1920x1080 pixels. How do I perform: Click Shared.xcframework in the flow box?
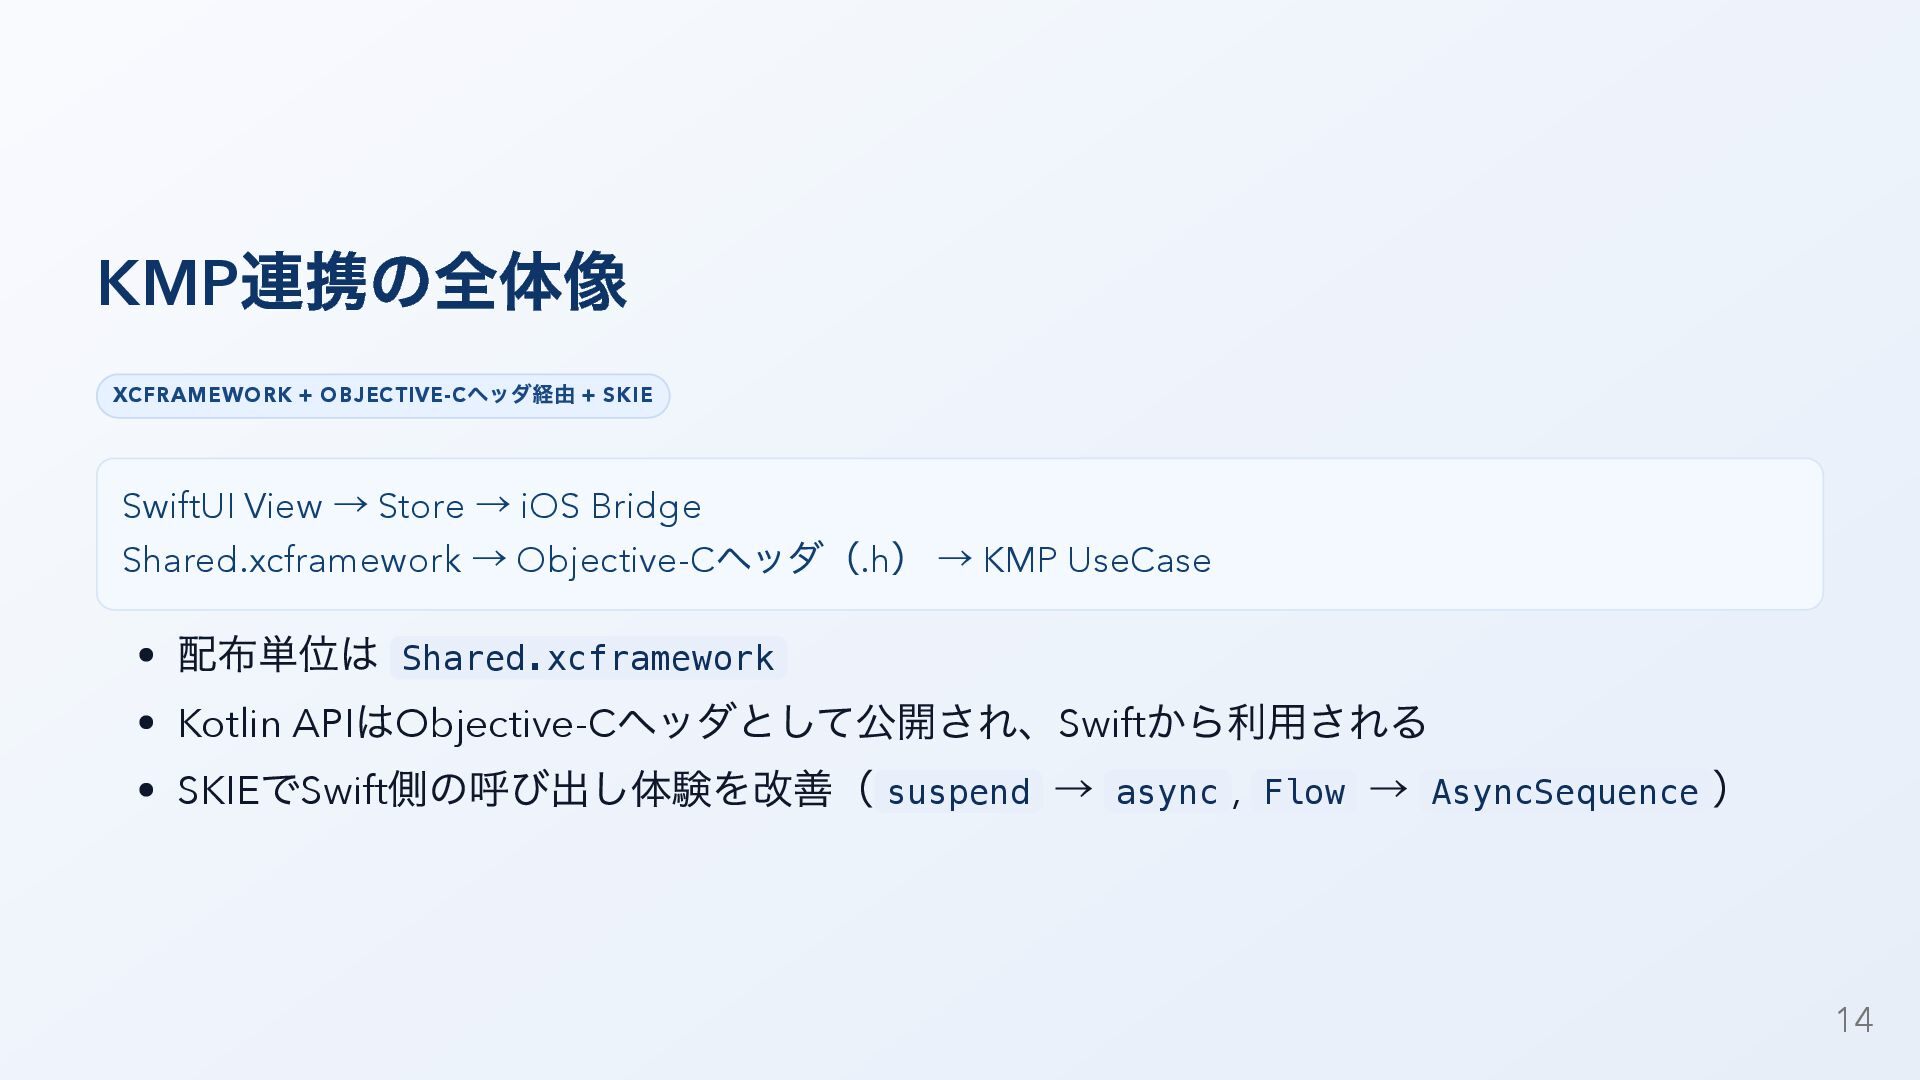[x=292, y=560]
